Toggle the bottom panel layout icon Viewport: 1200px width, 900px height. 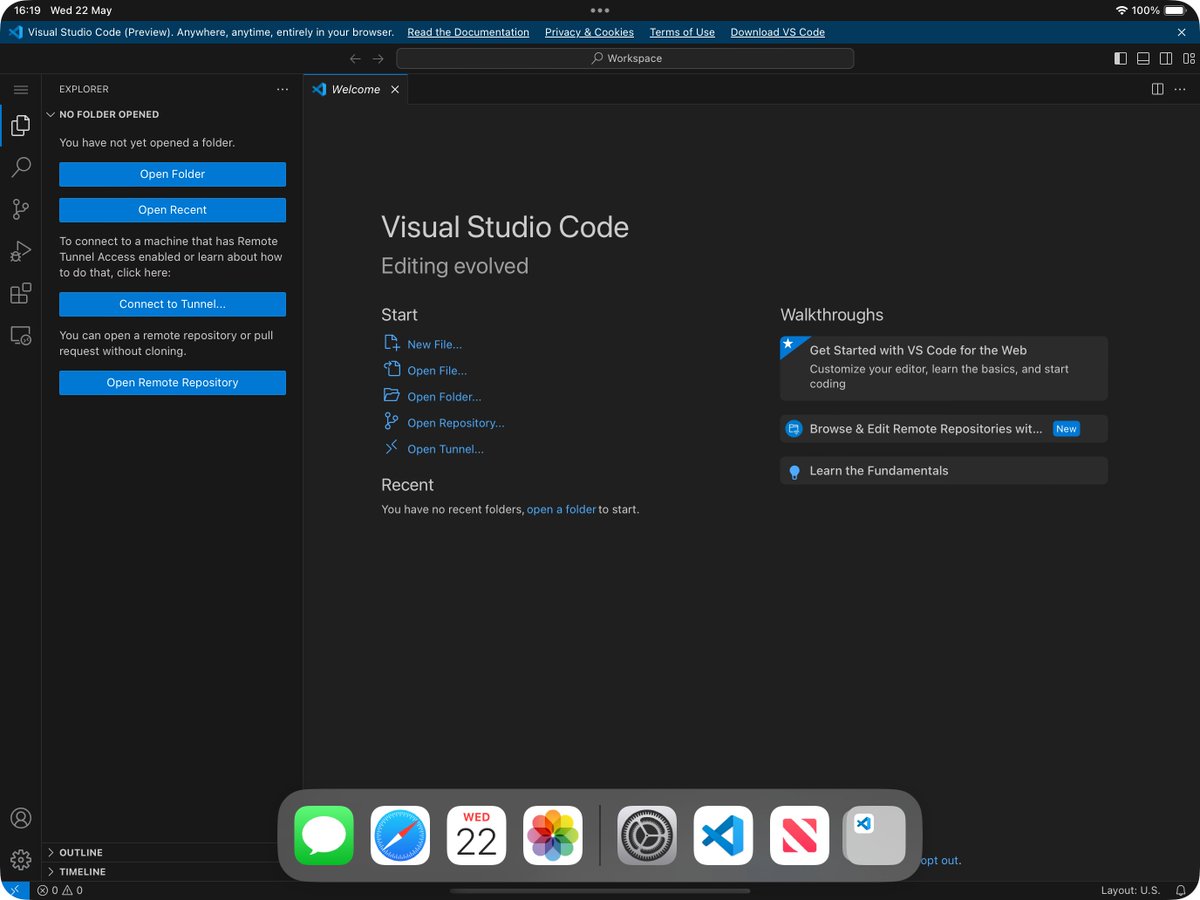point(1143,58)
